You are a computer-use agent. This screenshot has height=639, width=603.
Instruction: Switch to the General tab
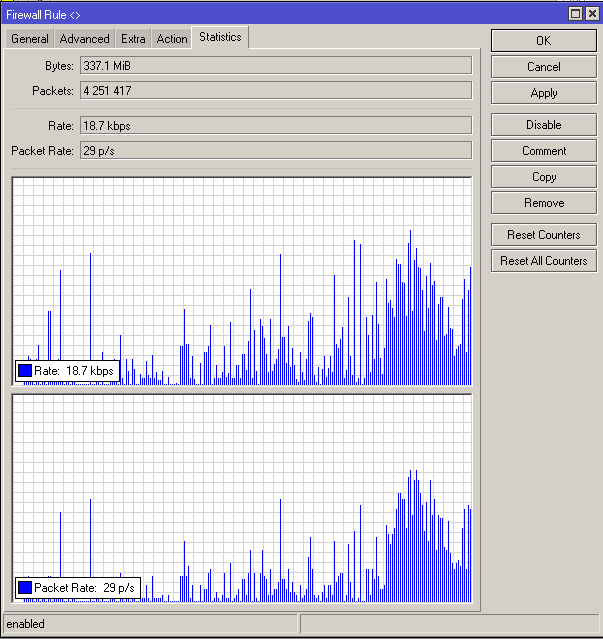[x=29, y=39]
